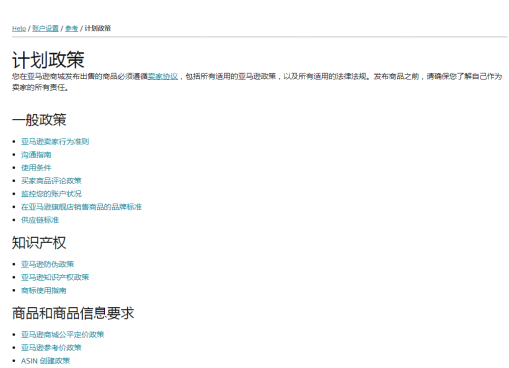The image size is (509, 368).
Task: Go to 账户设置 breadcrumb
Action: (x=45, y=28)
